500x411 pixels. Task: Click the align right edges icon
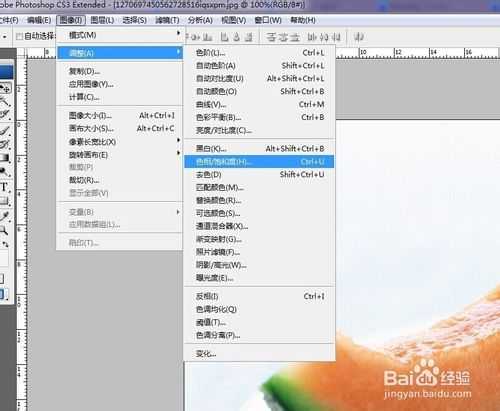click(248, 37)
